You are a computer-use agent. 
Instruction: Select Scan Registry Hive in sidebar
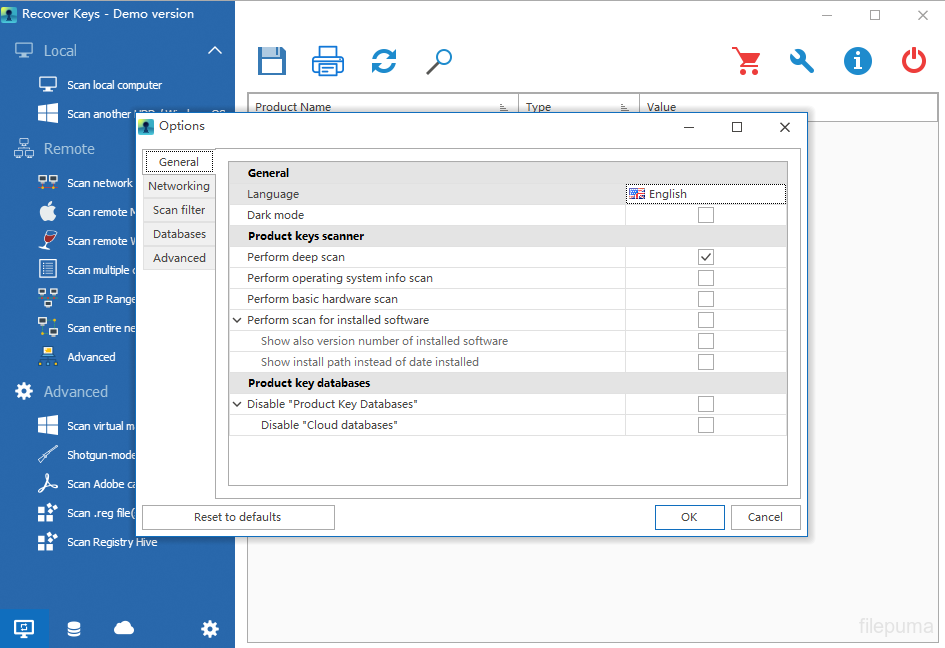click(111, 542)
